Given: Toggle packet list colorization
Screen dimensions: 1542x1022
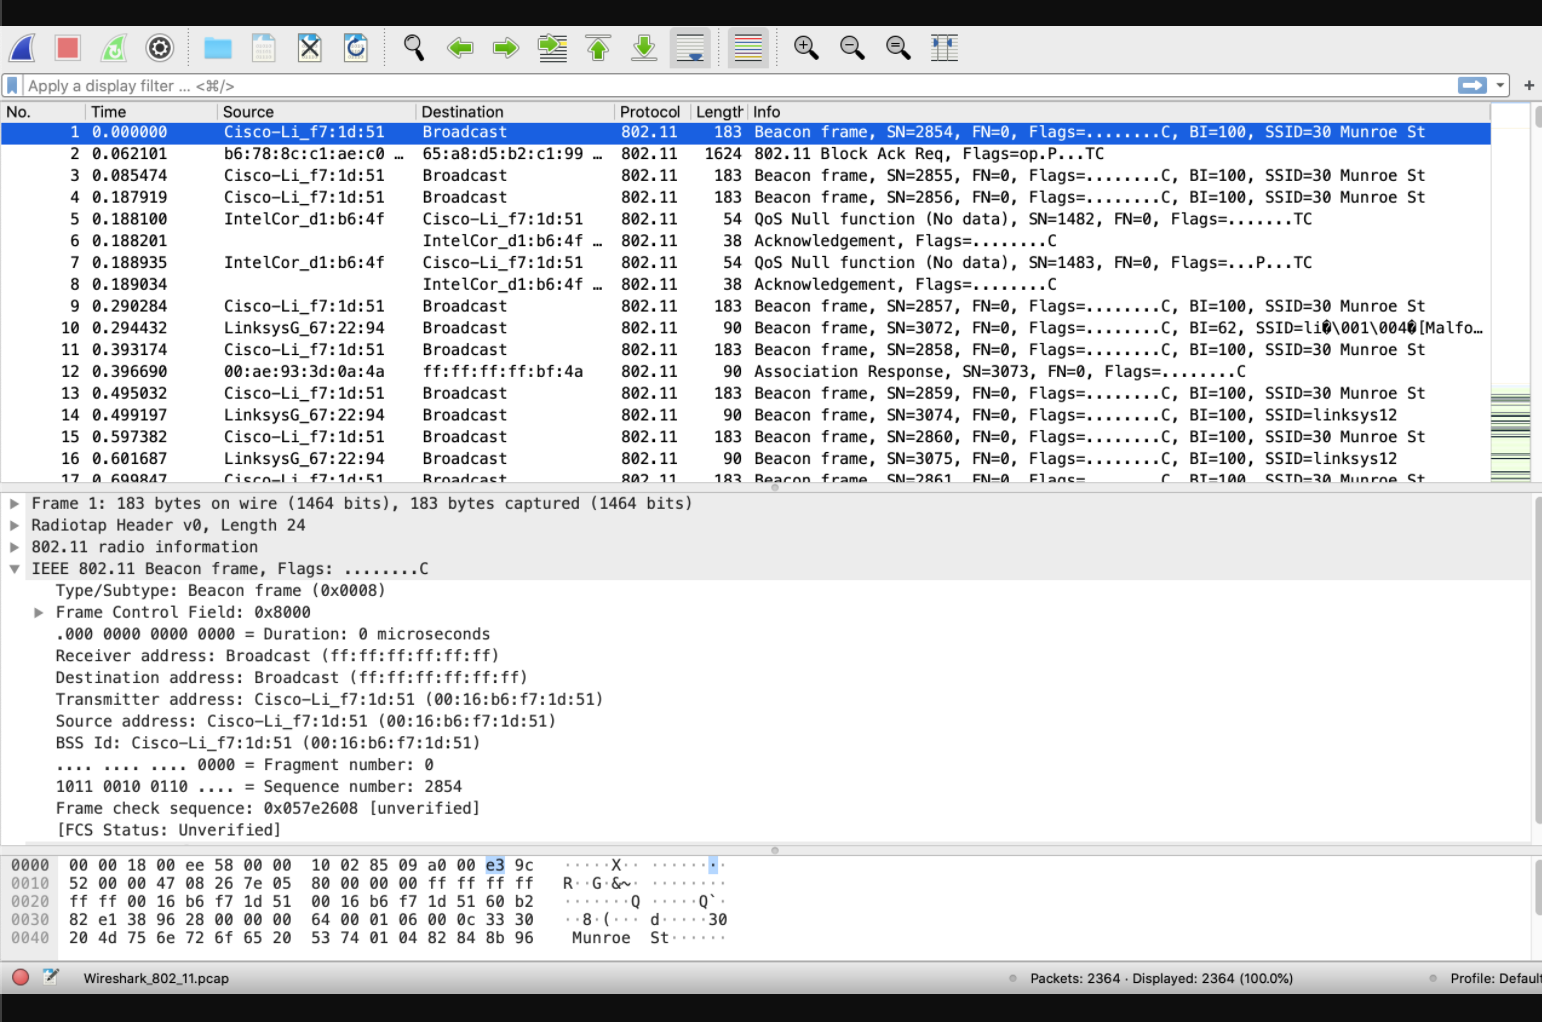Looking at the screenshot, I should pos(748,48).
